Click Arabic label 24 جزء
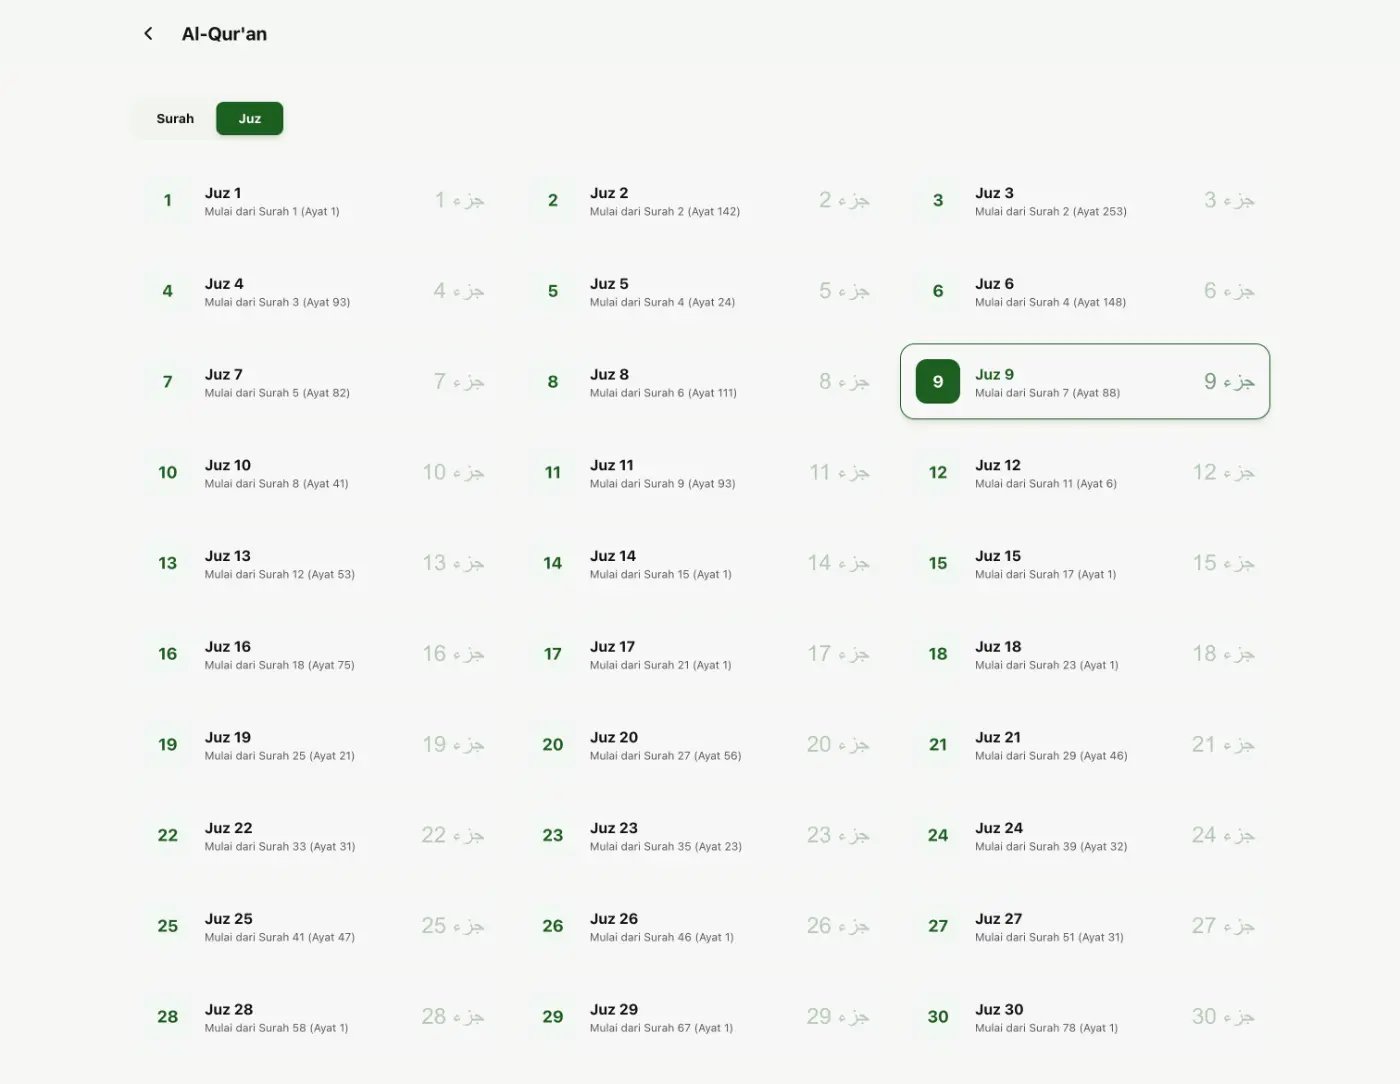 pyautogui.click(x=1223, y=835)
